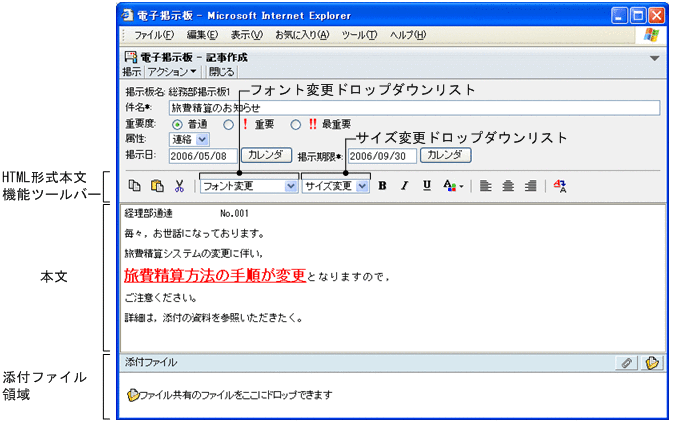
Task: Click the Windows flag logo
Action: tap(651, 35)
